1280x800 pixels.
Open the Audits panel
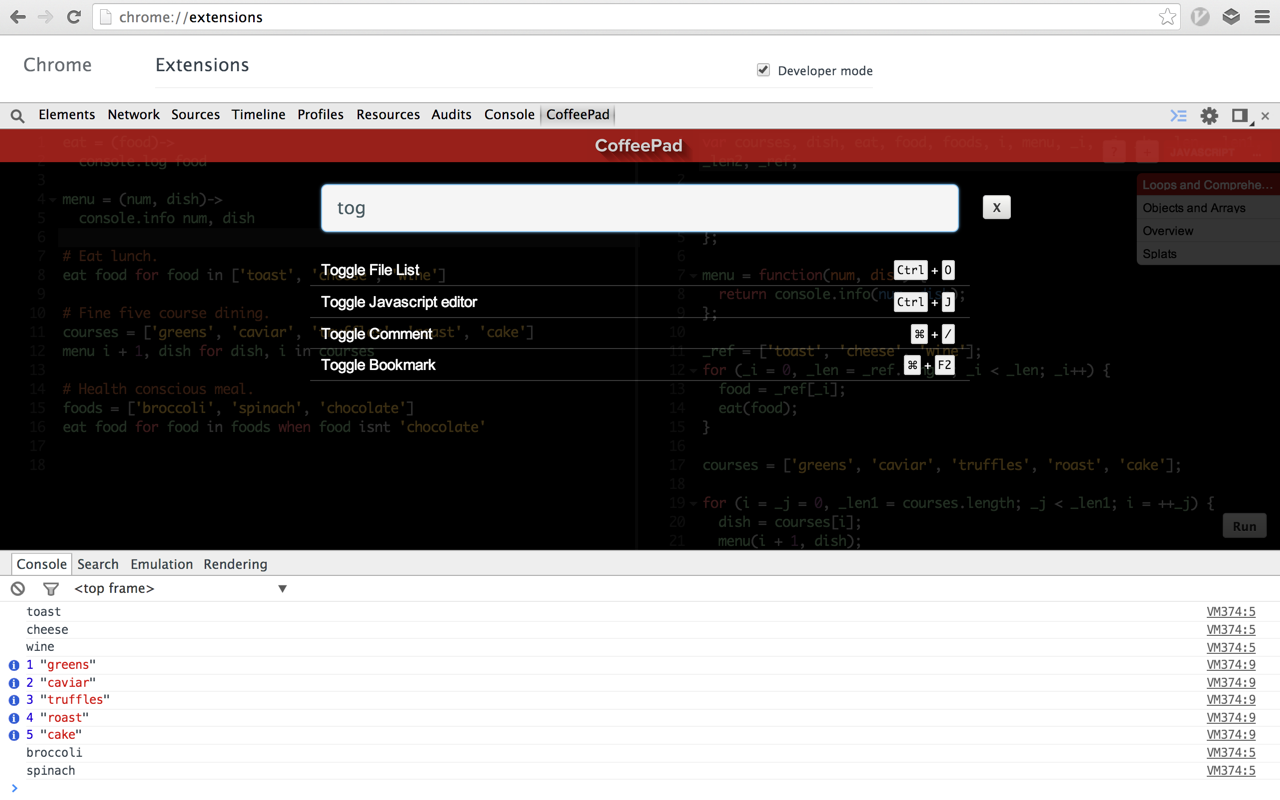pos(451,115)
